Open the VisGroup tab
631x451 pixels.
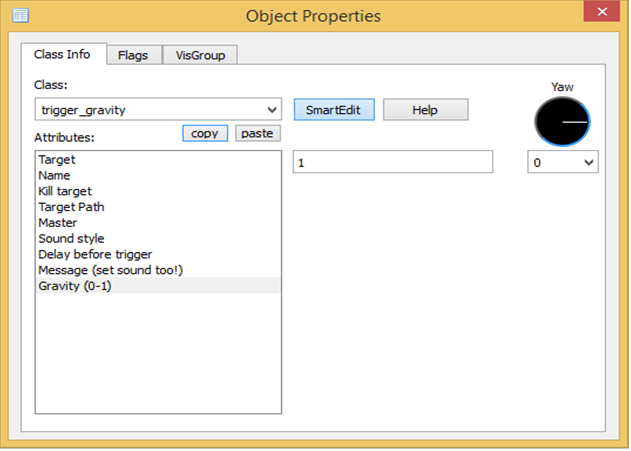[x=200, y=55]
